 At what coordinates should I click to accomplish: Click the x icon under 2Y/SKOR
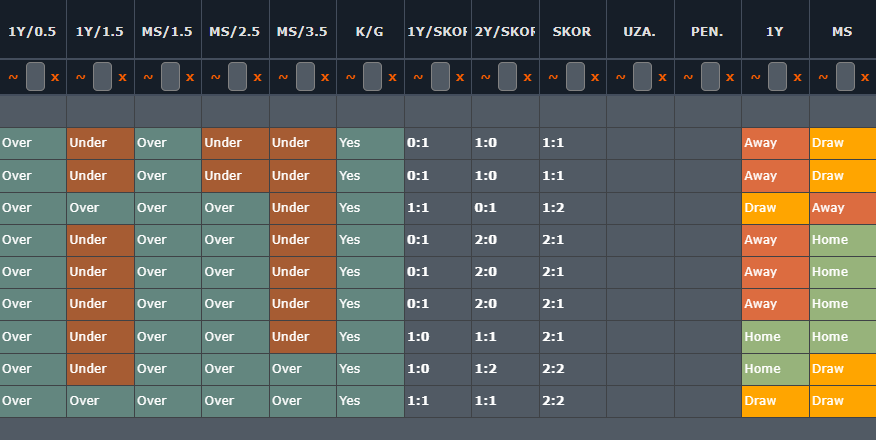click(527, 77)
